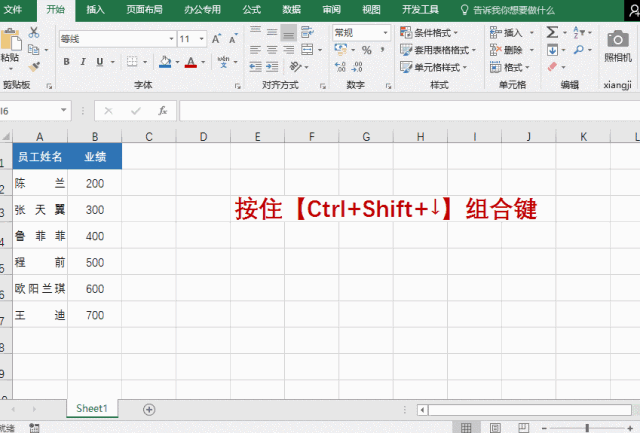Switch to the 插入 ribbon tab
Screen dimensions: 640x433
[95, 9]
